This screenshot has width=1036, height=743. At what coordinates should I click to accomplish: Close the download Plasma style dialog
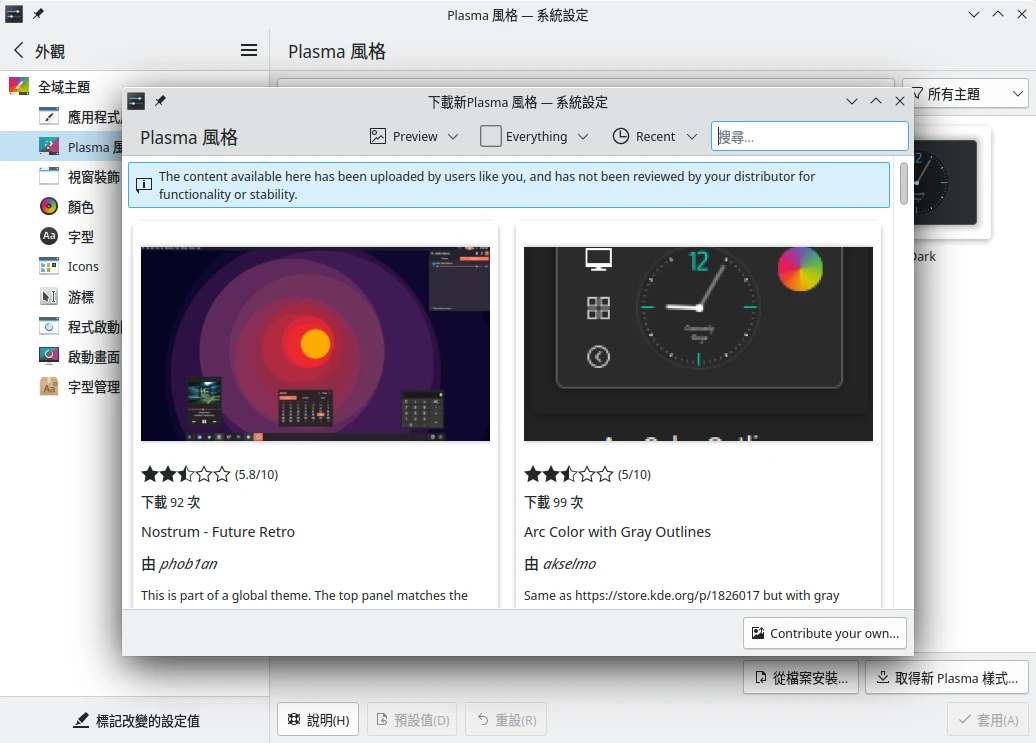click(899, 101)
